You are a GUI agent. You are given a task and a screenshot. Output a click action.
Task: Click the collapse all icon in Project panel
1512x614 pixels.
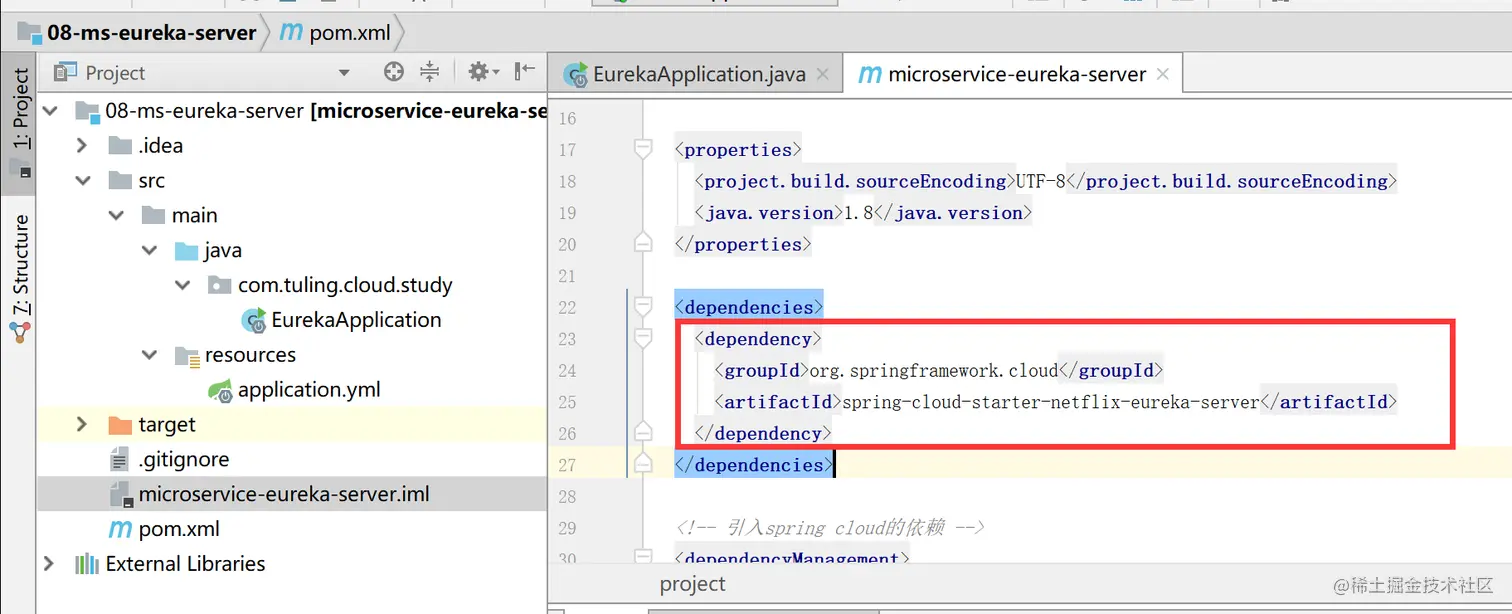pos(429,72)
